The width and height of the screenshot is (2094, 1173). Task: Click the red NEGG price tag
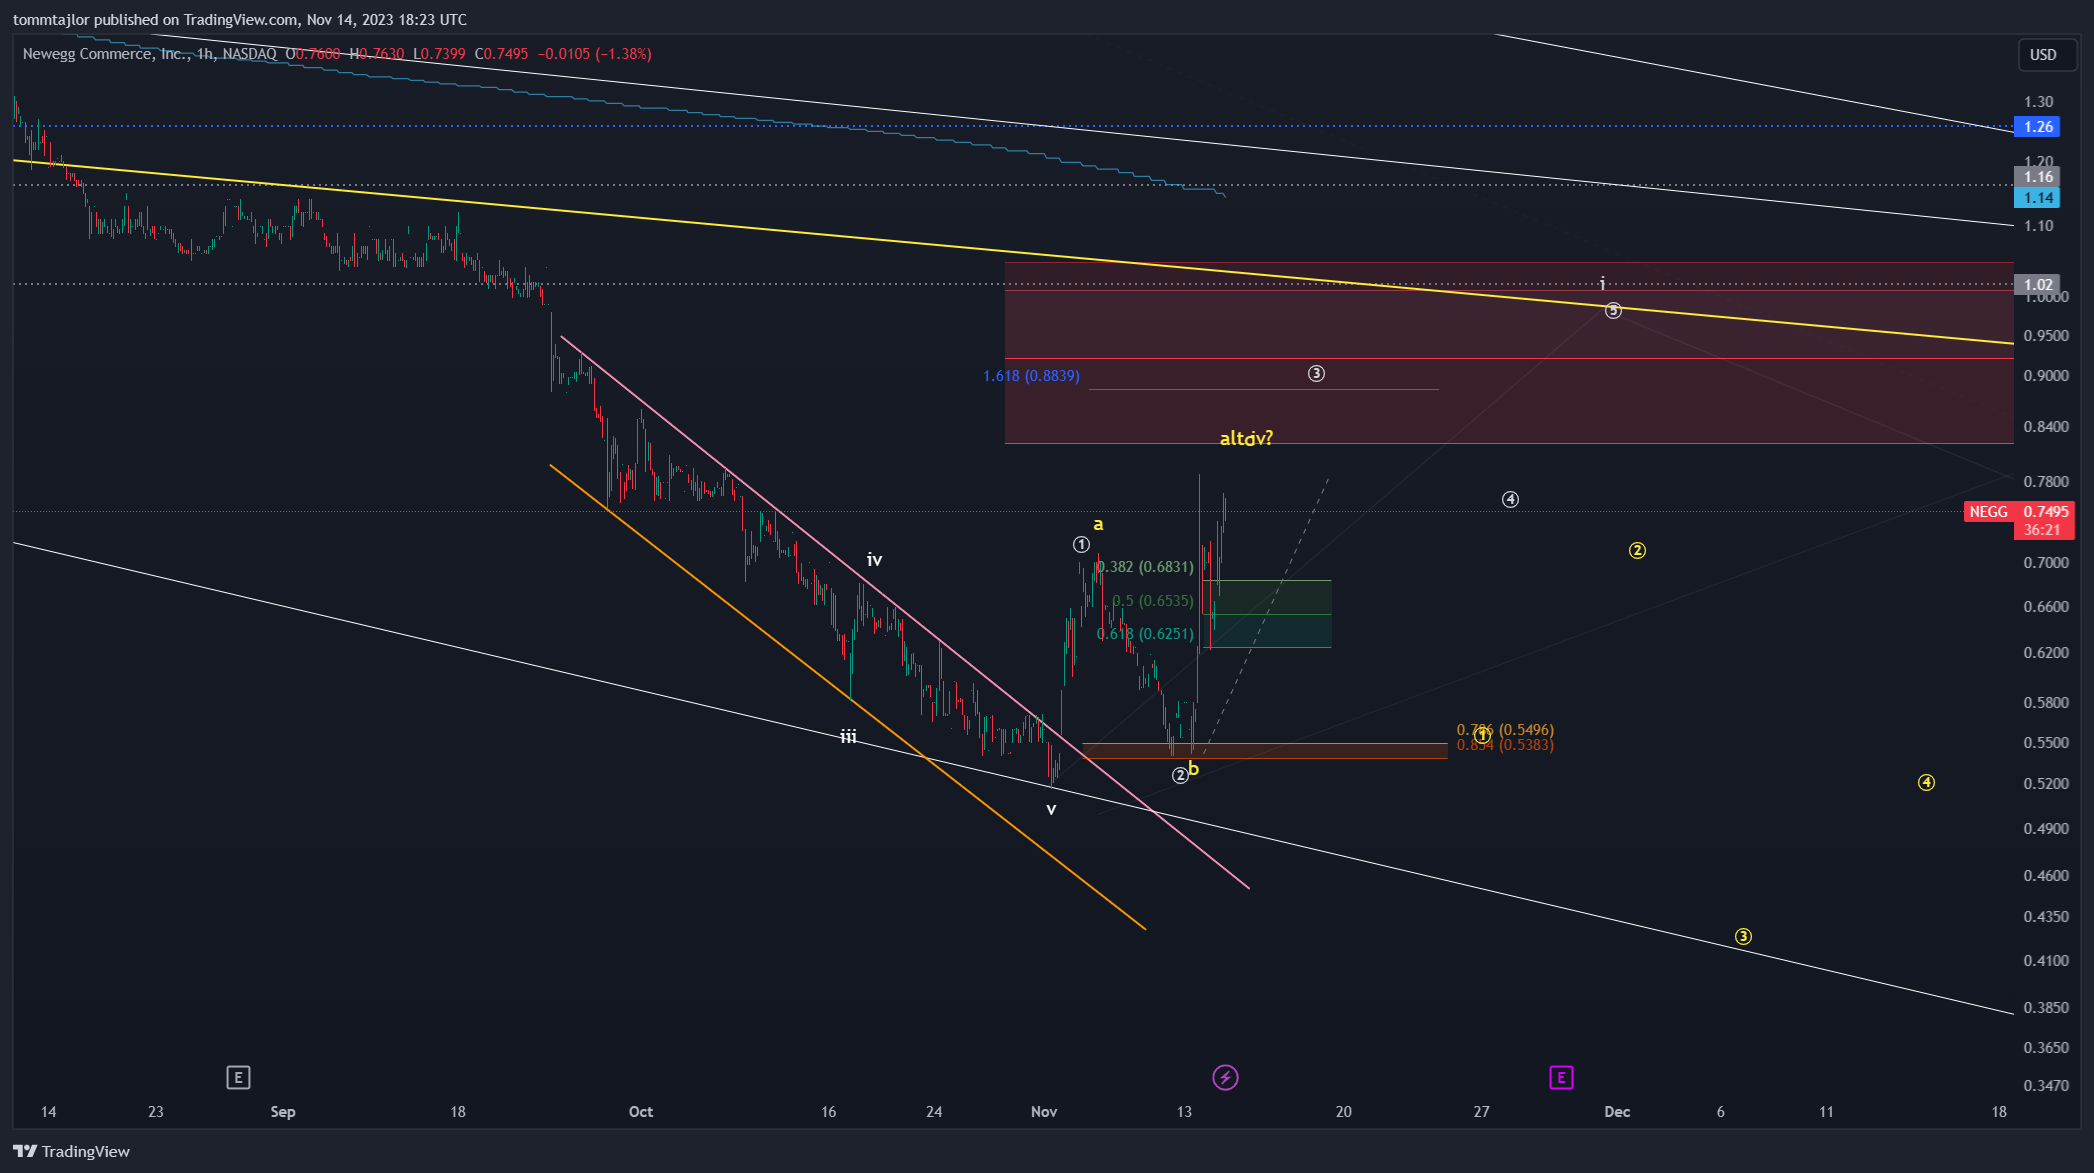point(1988,512)
